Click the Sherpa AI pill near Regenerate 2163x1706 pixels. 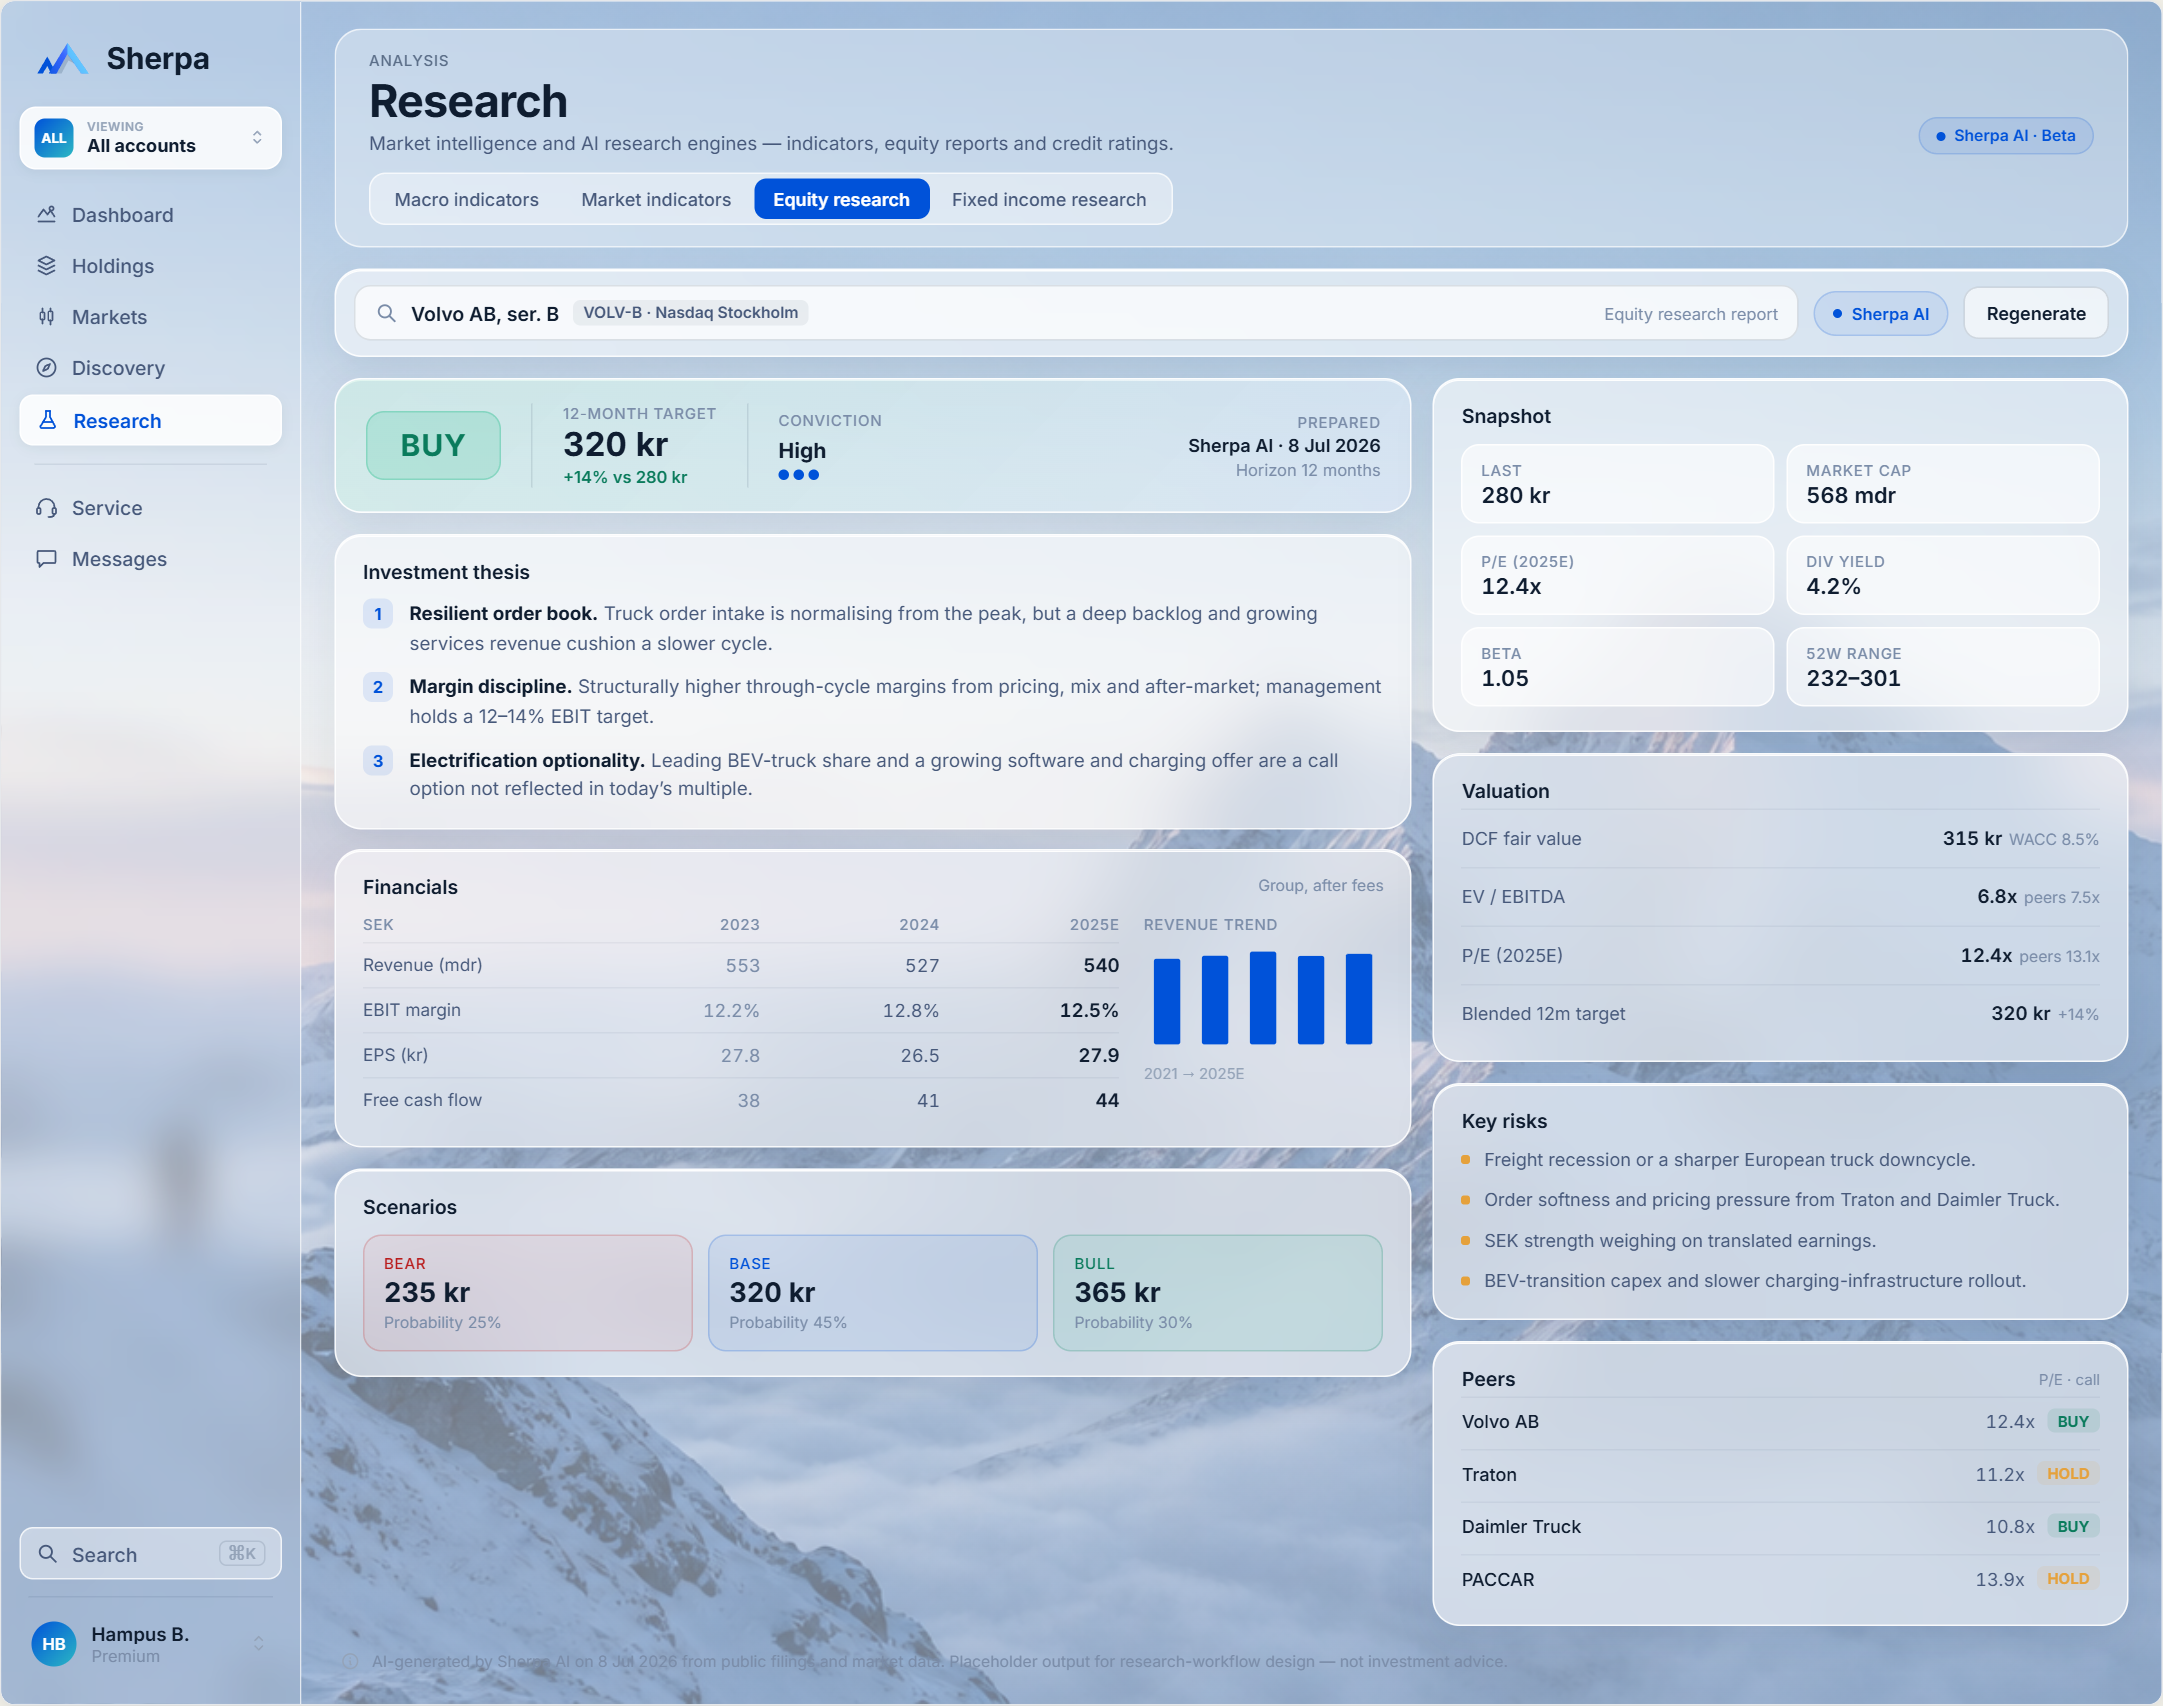point(1880,314)
